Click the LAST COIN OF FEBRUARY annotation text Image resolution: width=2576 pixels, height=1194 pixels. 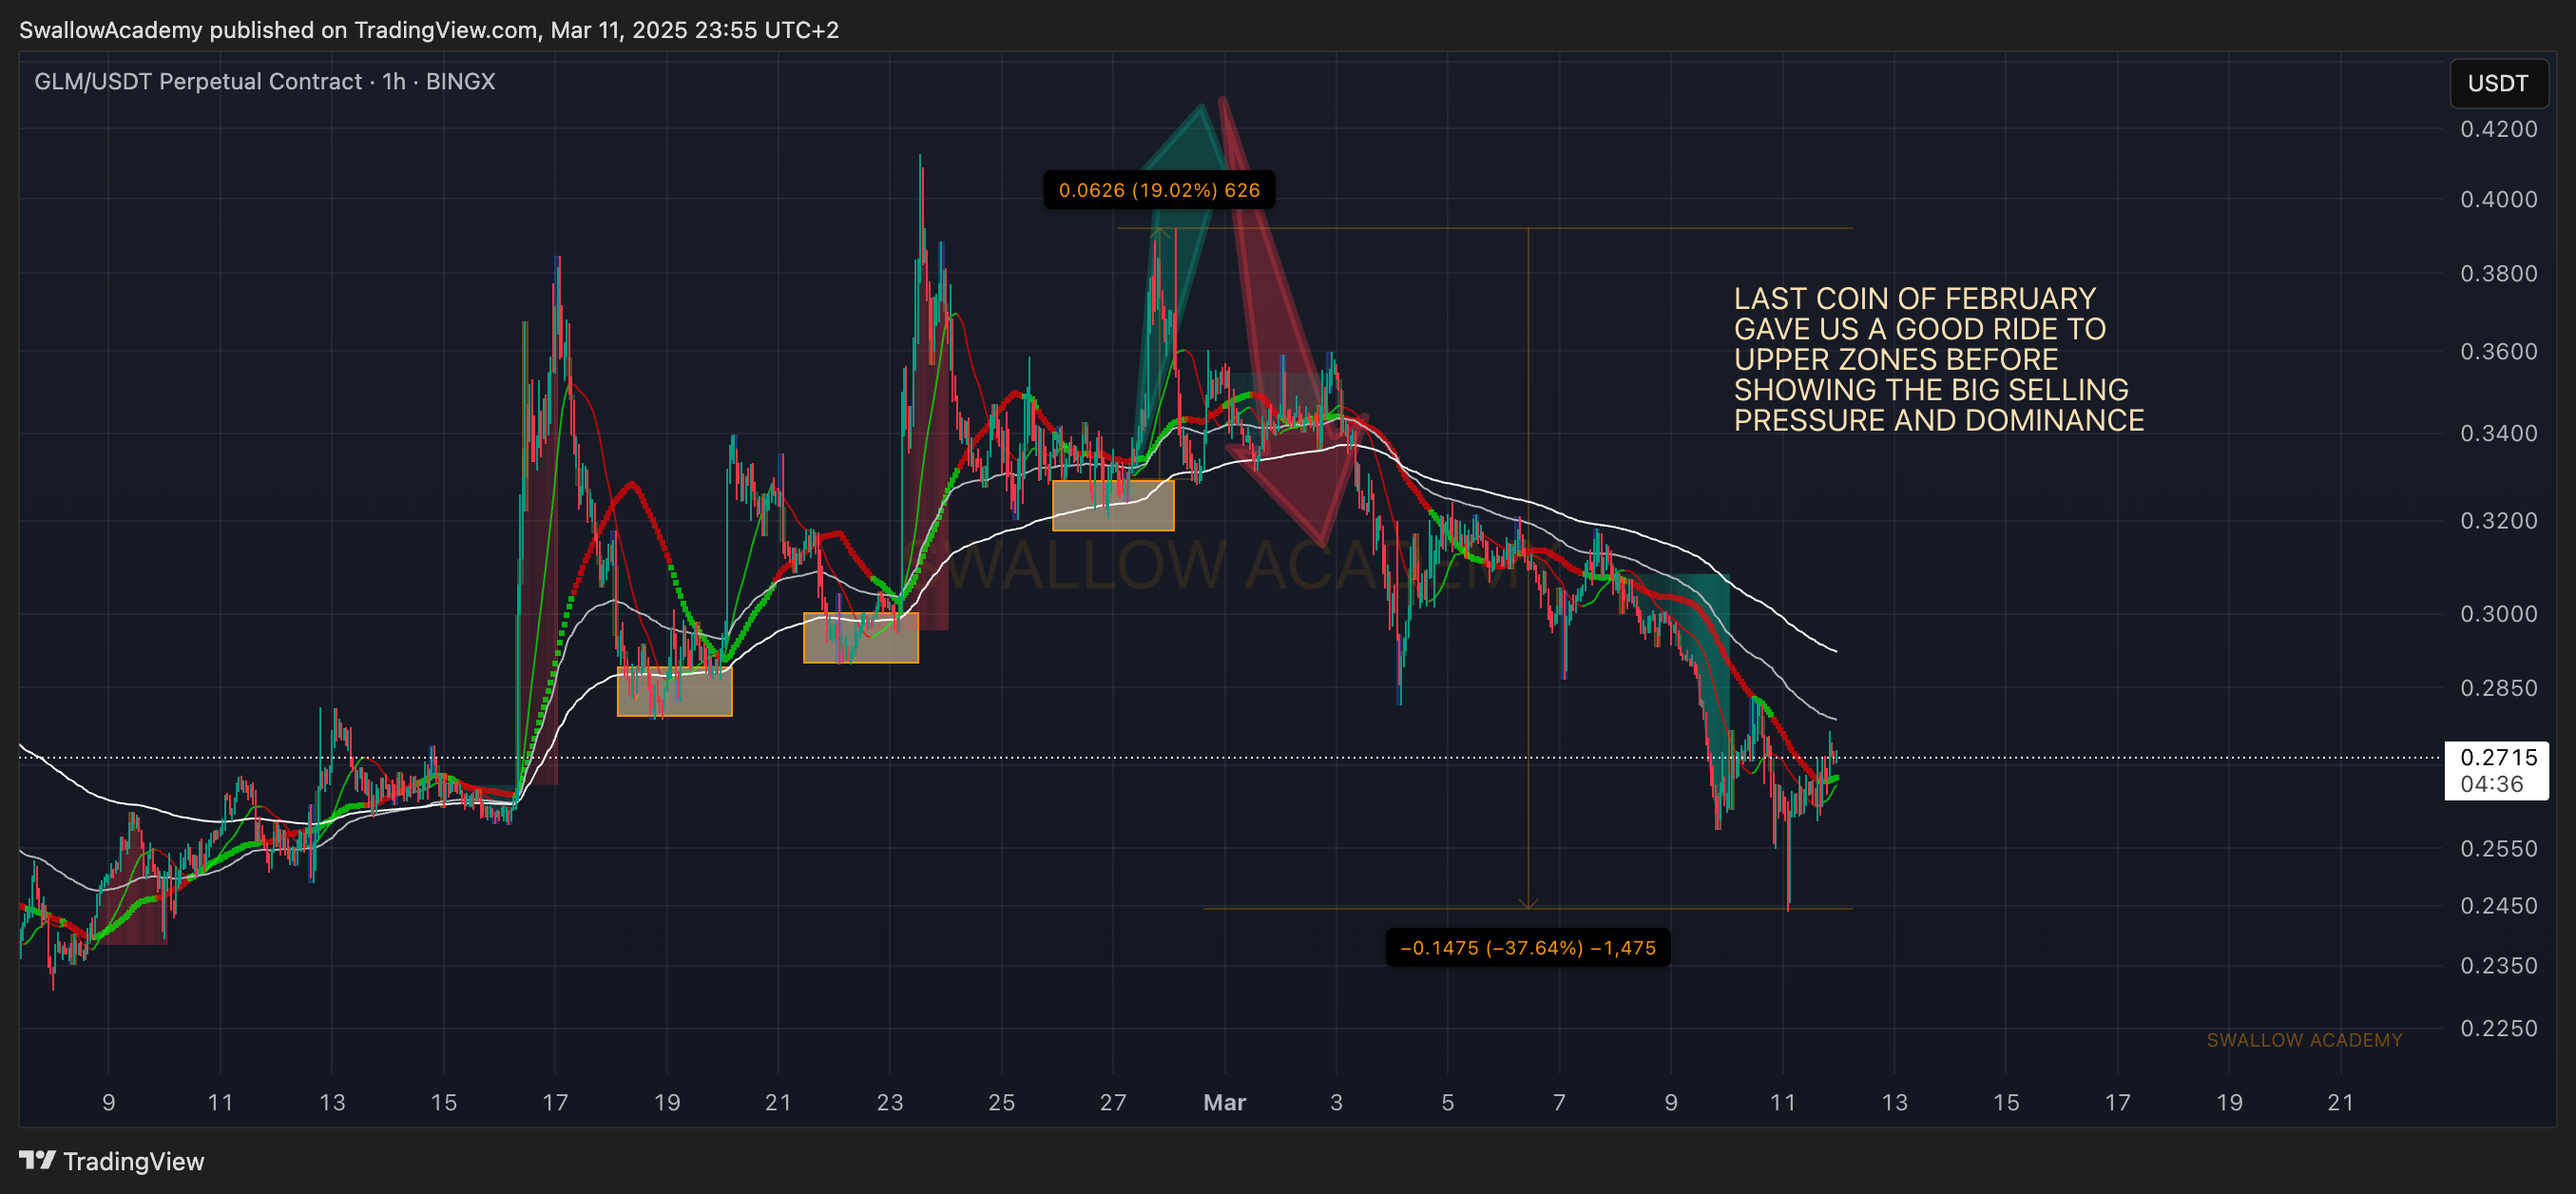[1938, 359]
